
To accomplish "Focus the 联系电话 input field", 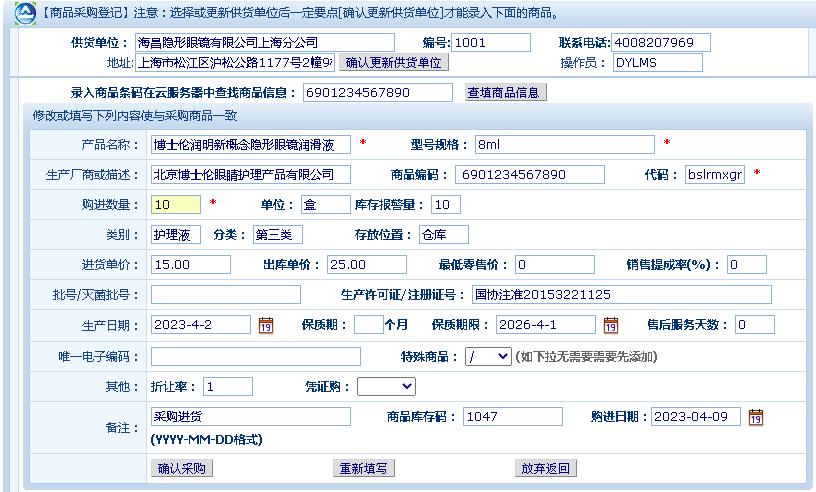I will coord(661,43).
